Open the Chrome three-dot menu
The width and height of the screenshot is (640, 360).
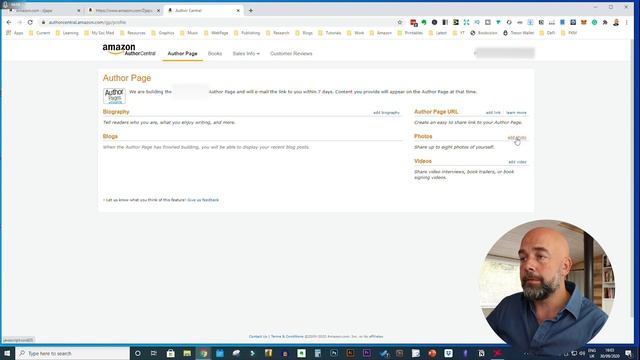[x=627, y=22]
